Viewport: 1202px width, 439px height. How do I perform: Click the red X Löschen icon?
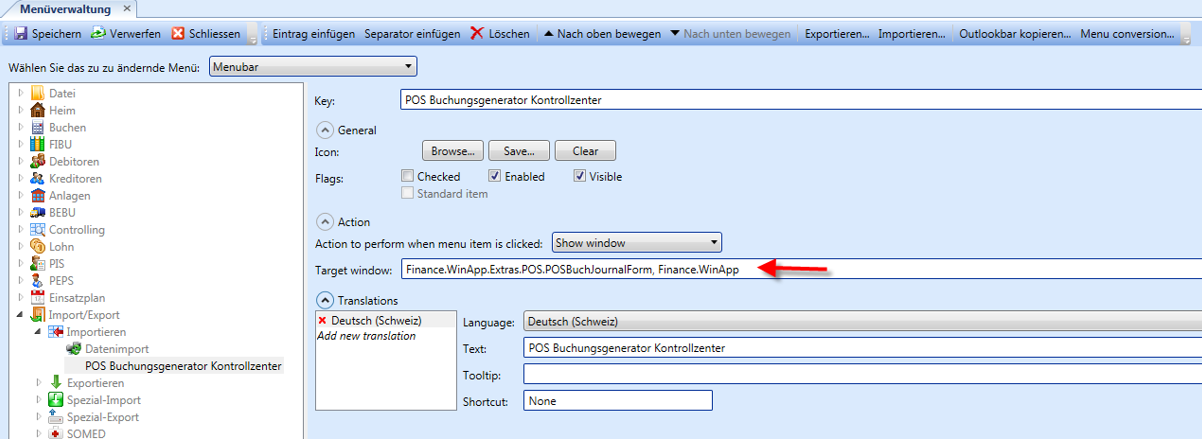pos(477,34)
